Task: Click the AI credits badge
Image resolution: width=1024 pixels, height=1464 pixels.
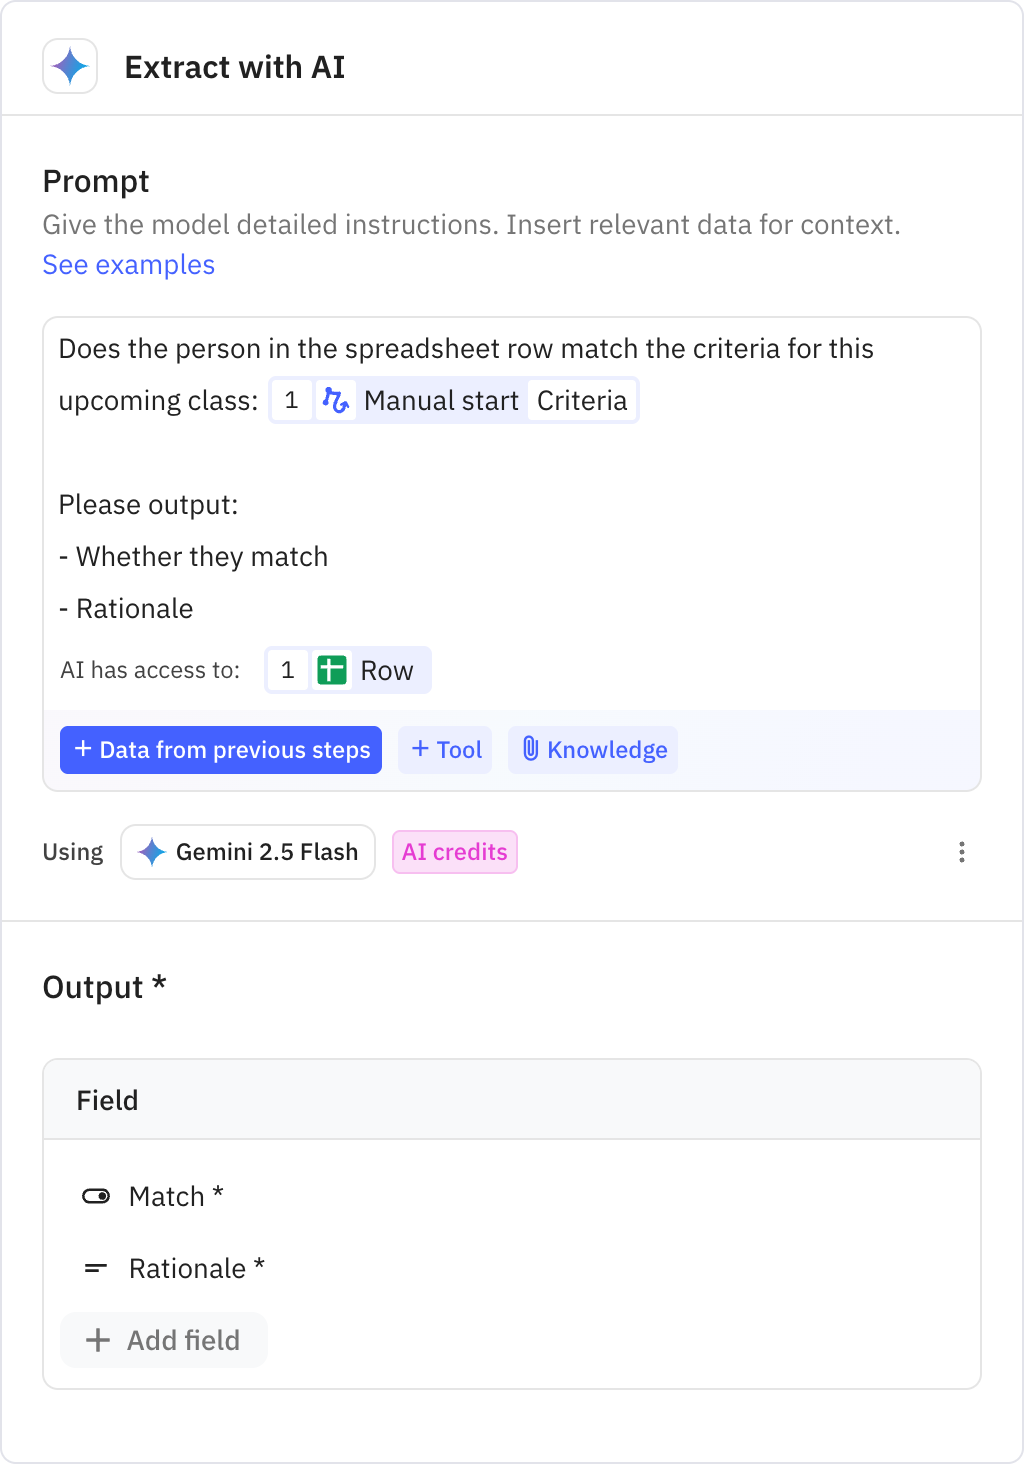Action: [x=454, y=852]
